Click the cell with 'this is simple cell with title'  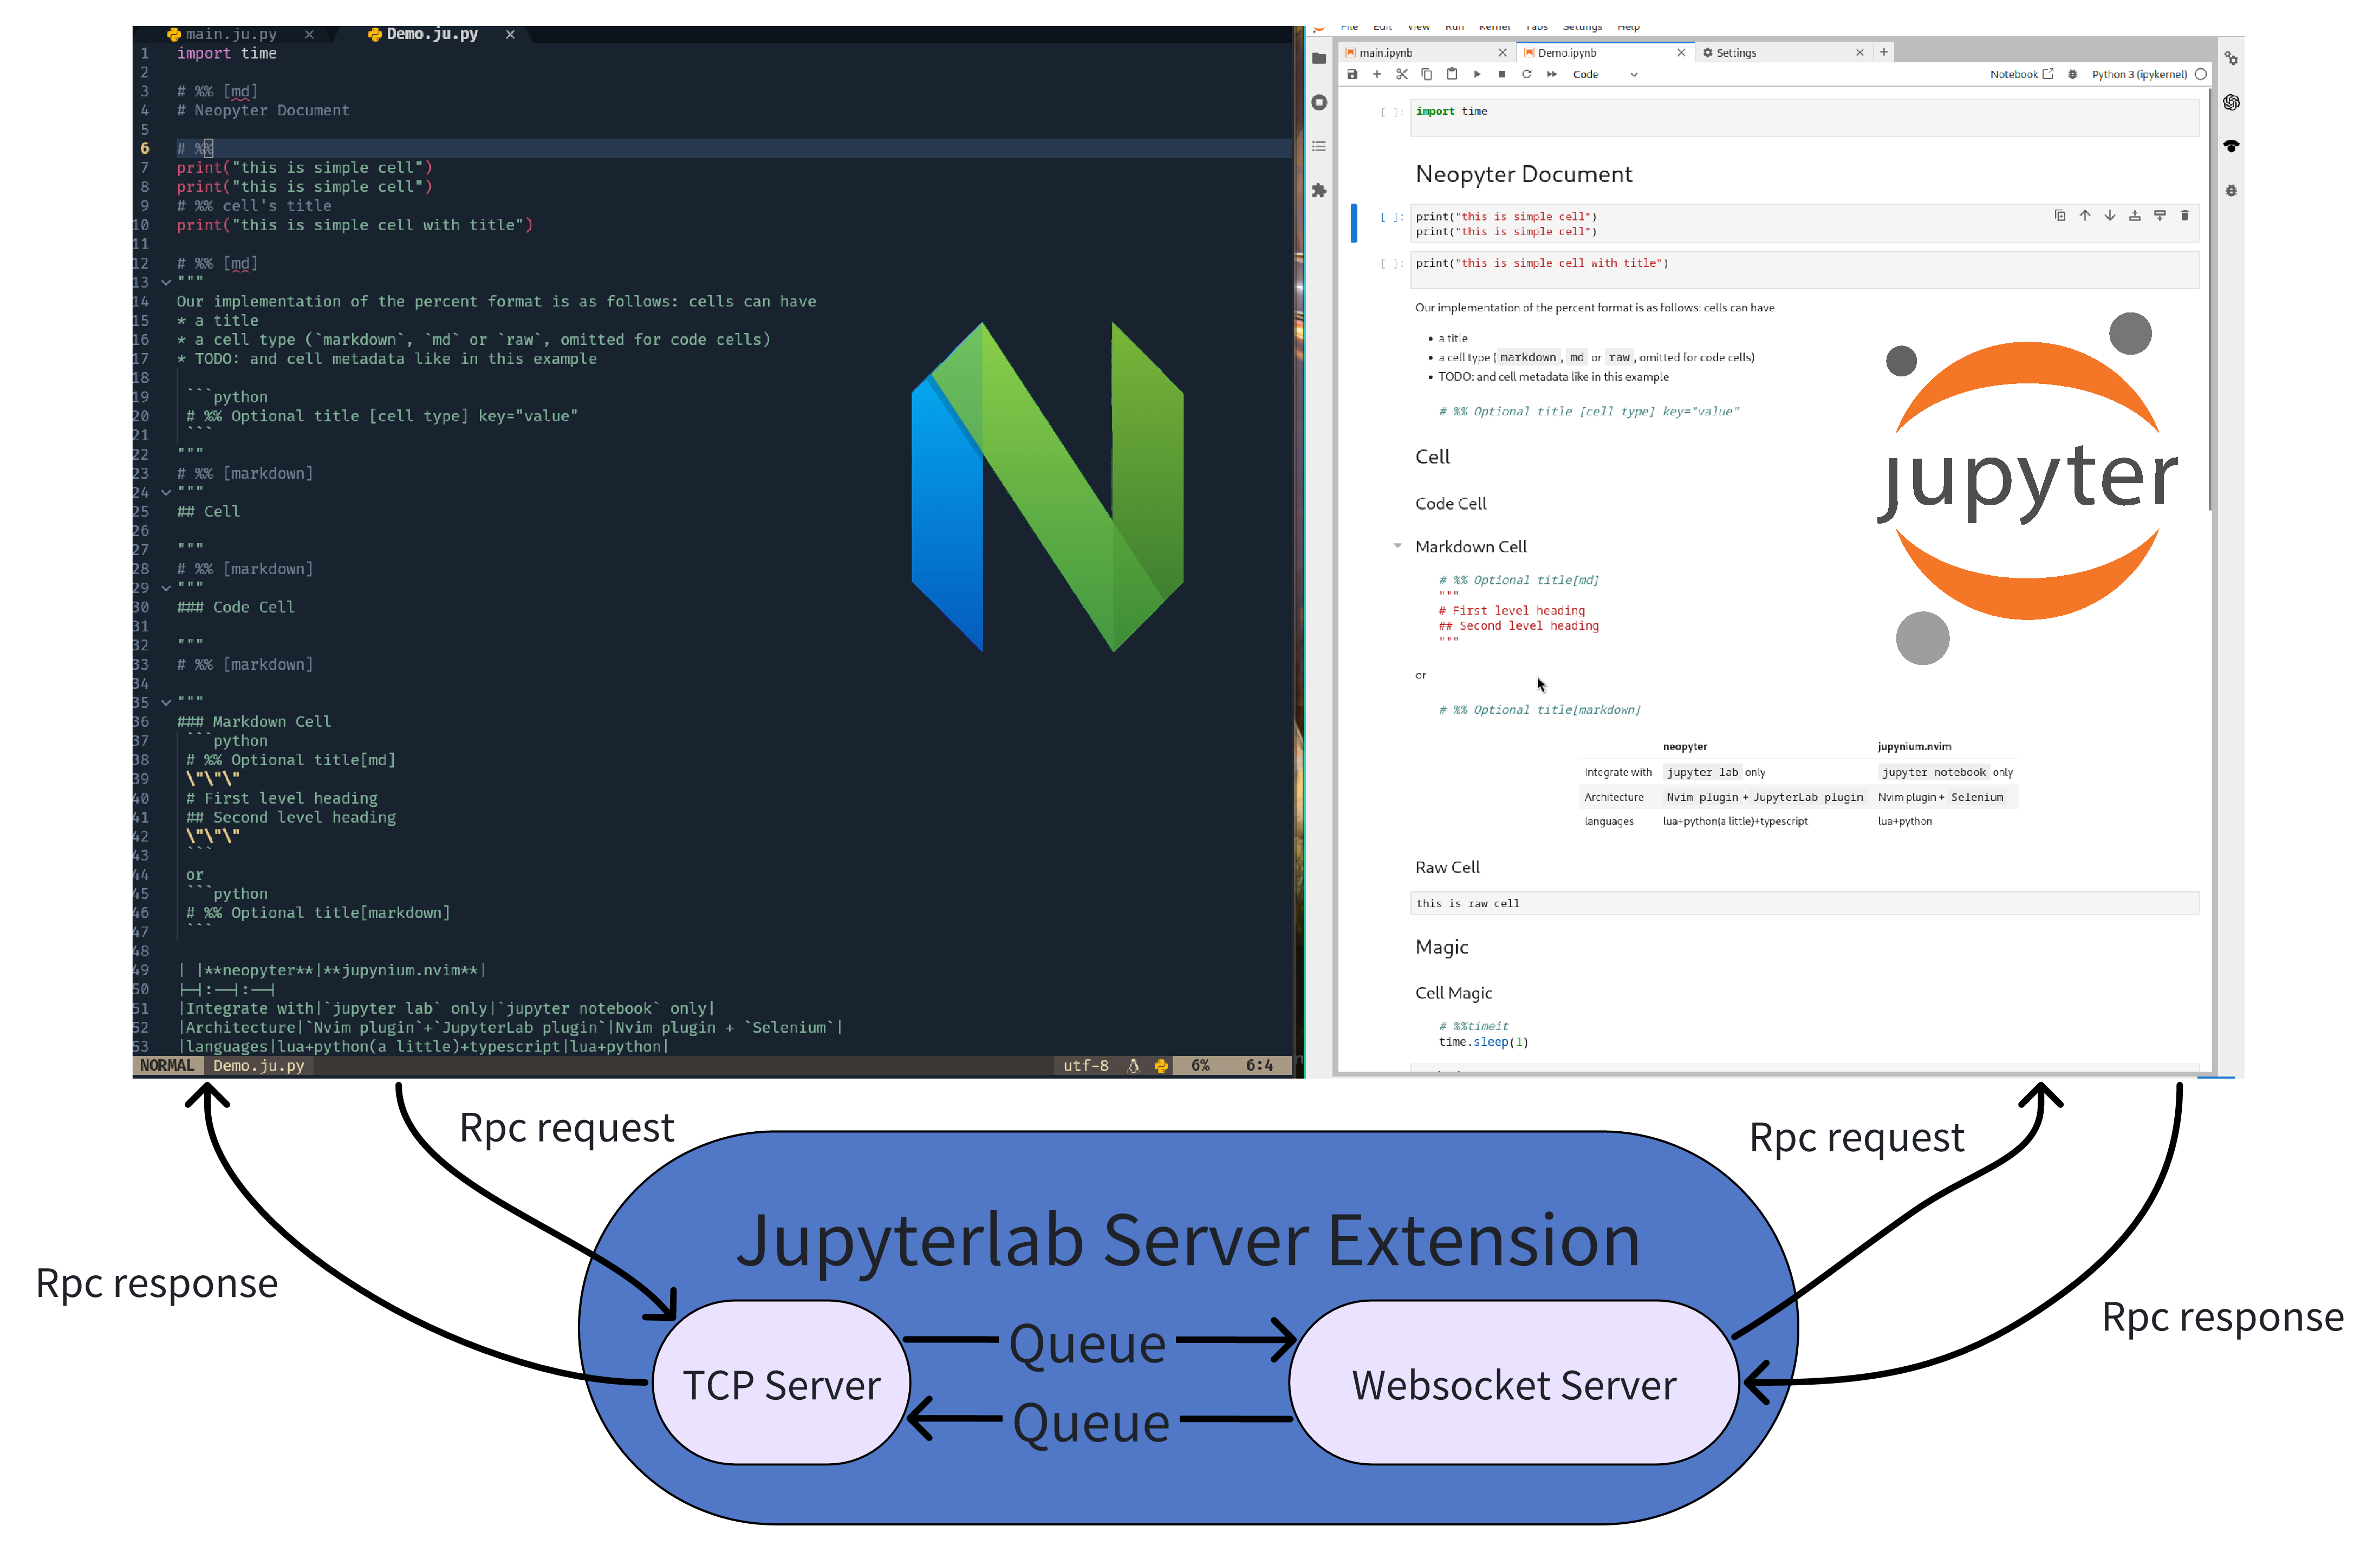(x=1805, y=270)
